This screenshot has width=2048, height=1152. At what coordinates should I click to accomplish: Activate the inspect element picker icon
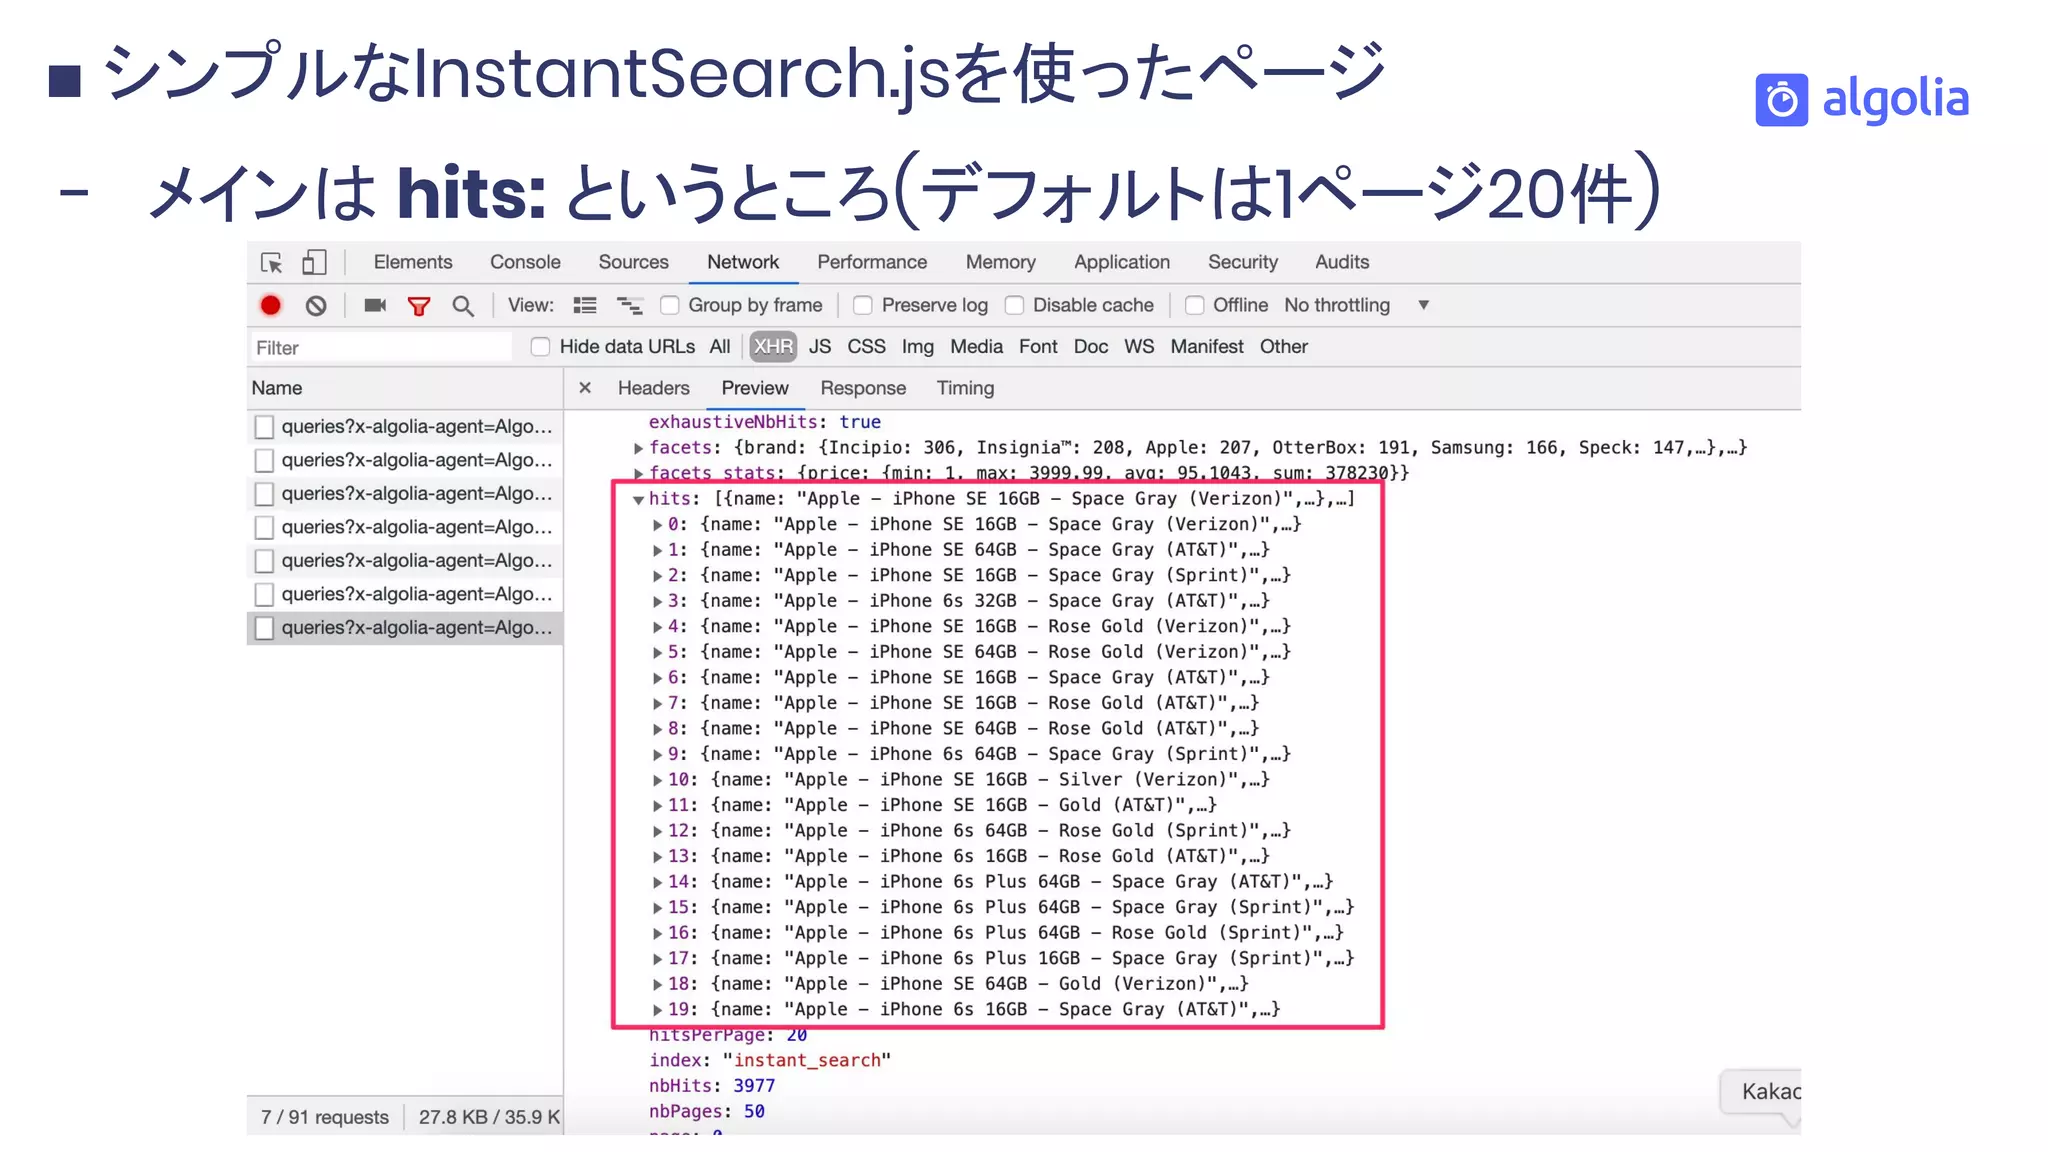point(271,262)
